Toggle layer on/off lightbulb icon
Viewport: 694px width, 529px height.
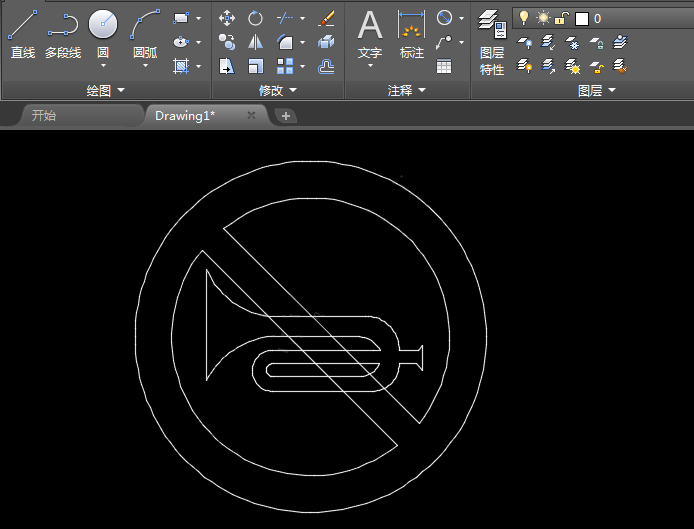tap(523, 18)
